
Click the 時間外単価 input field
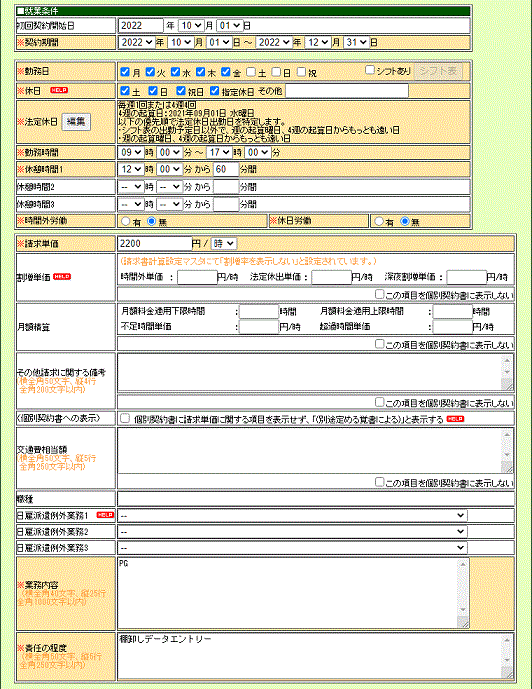197,277
